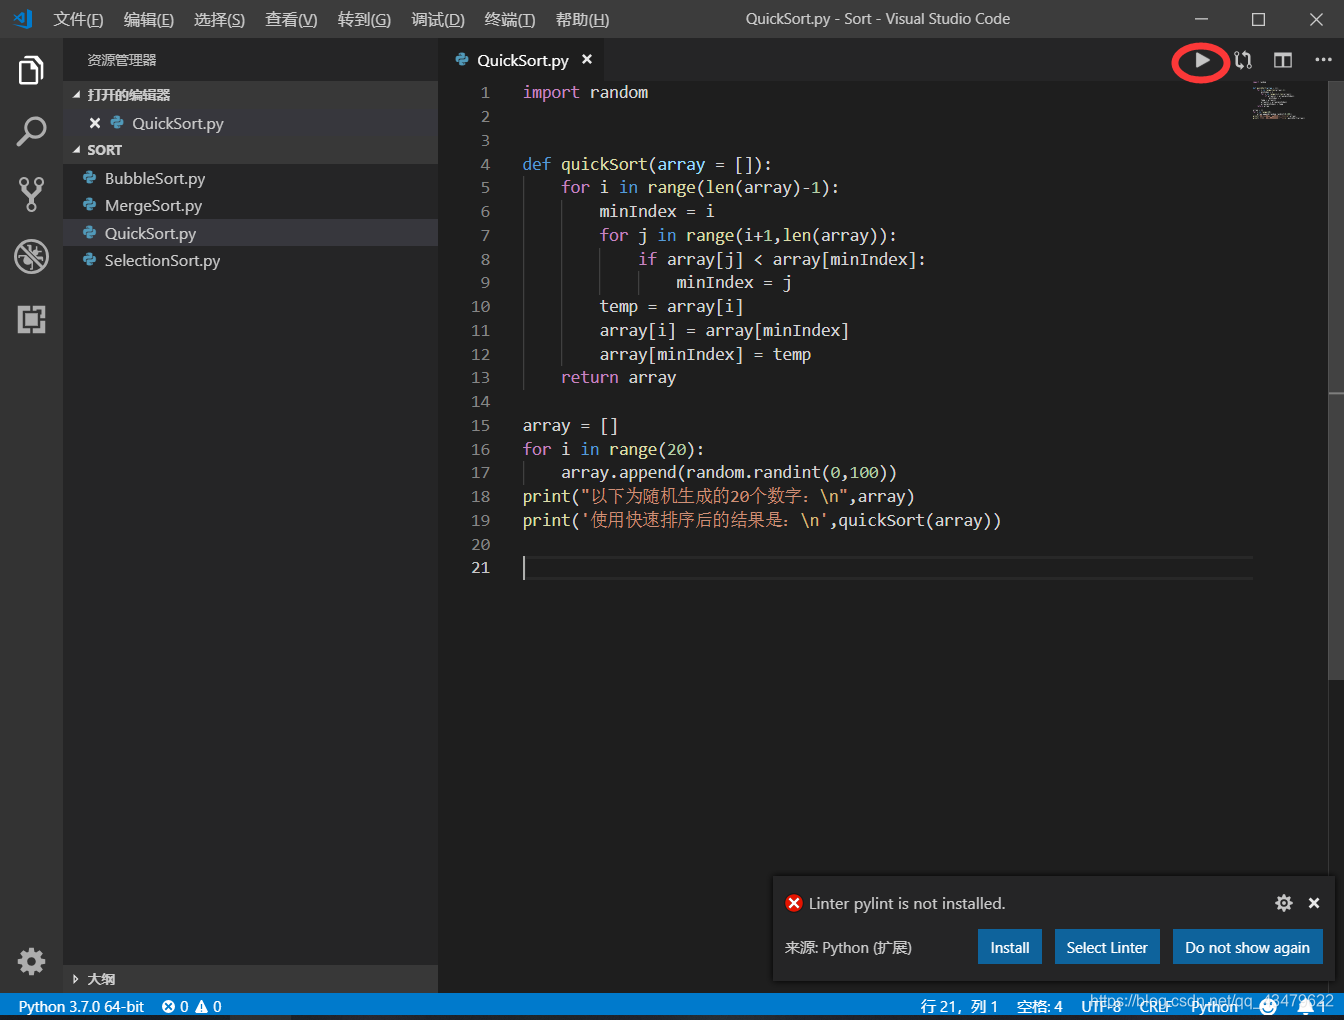Open the settings gear in the bottom left
Image resolution: width=1344 pixels, height=1020 pixels.
(x=31, y=961)
